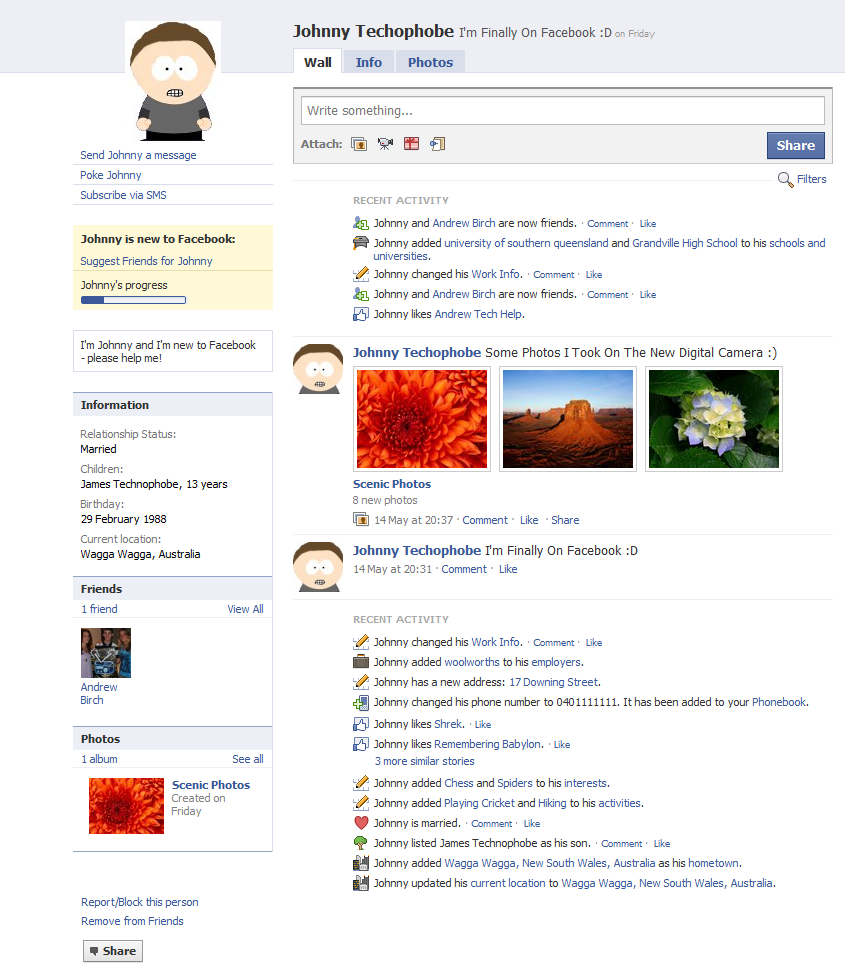Click the tree icon by James Technophobe son story

click(x=361, y=843)
